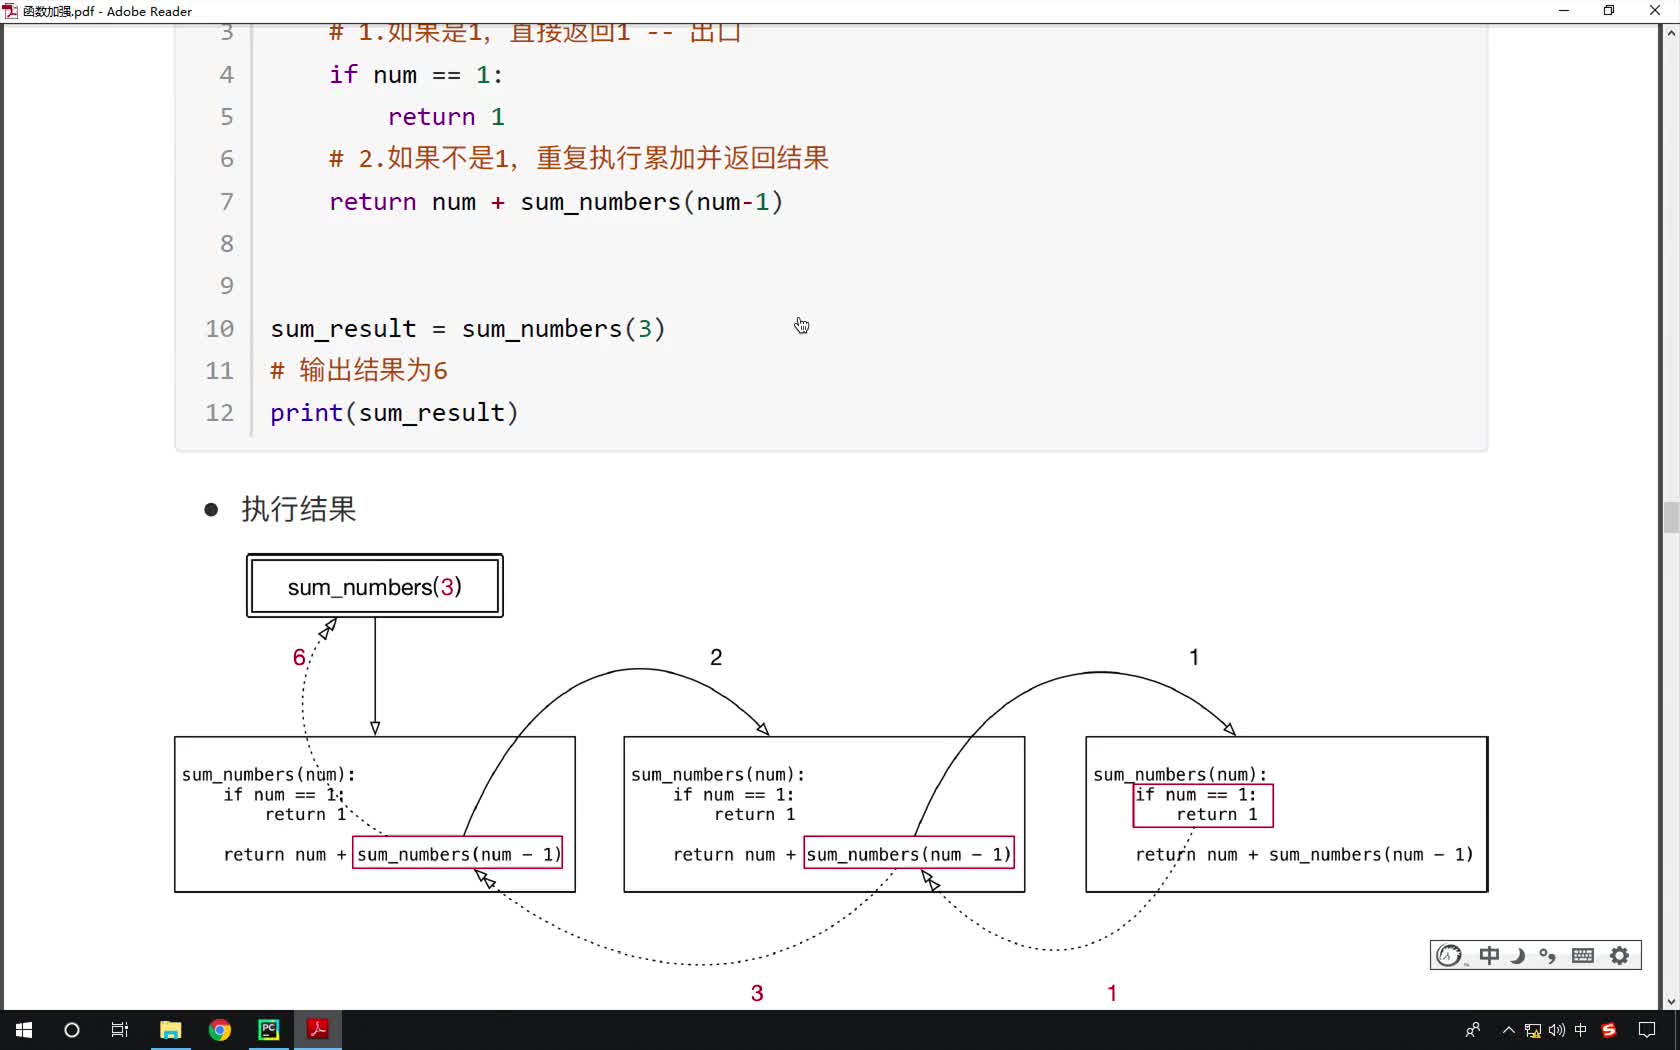The height and width of the screenshot is (1050, 1680).
Task: Open File Explorer from the taskbar
Action: (x=171, y=1030)
